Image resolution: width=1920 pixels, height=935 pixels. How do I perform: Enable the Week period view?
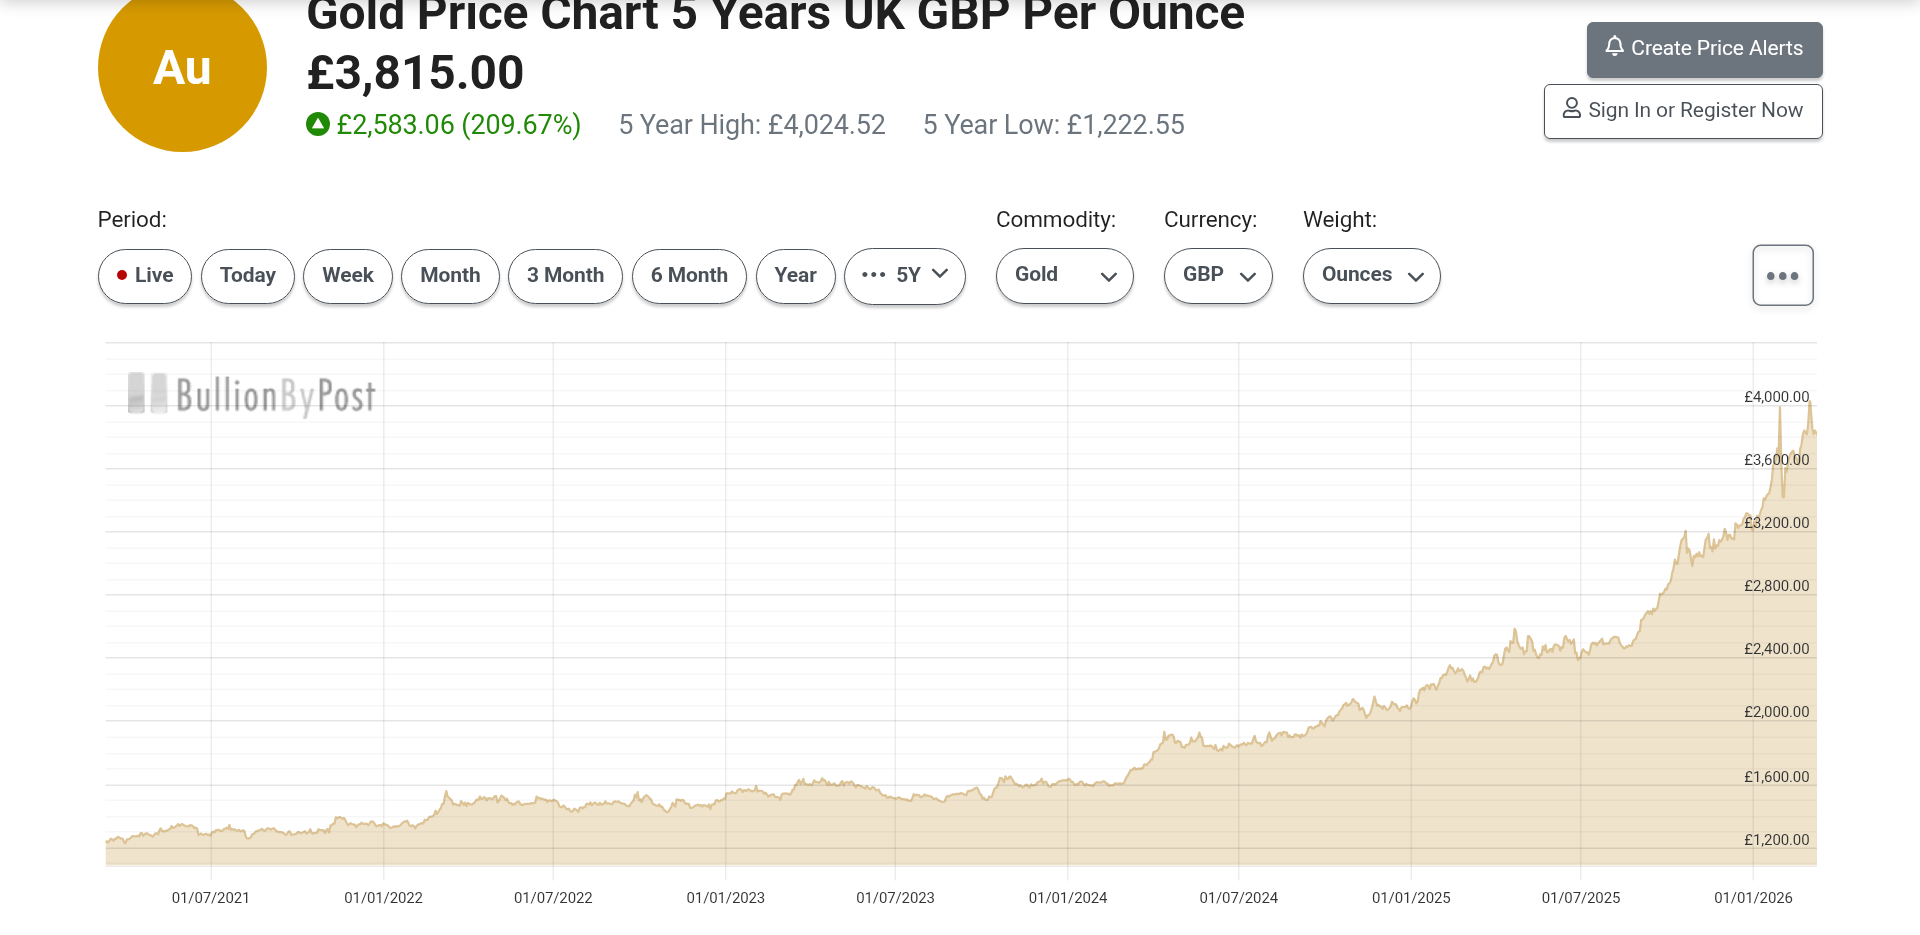(347, 275)
